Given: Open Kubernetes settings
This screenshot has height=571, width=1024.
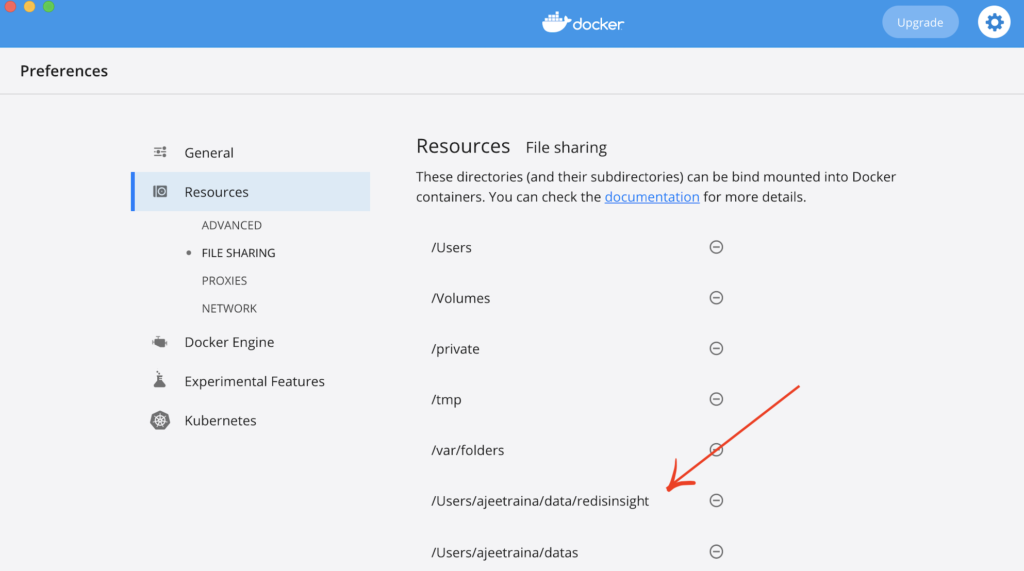Looking at the screenshot, I should point(220,421).
